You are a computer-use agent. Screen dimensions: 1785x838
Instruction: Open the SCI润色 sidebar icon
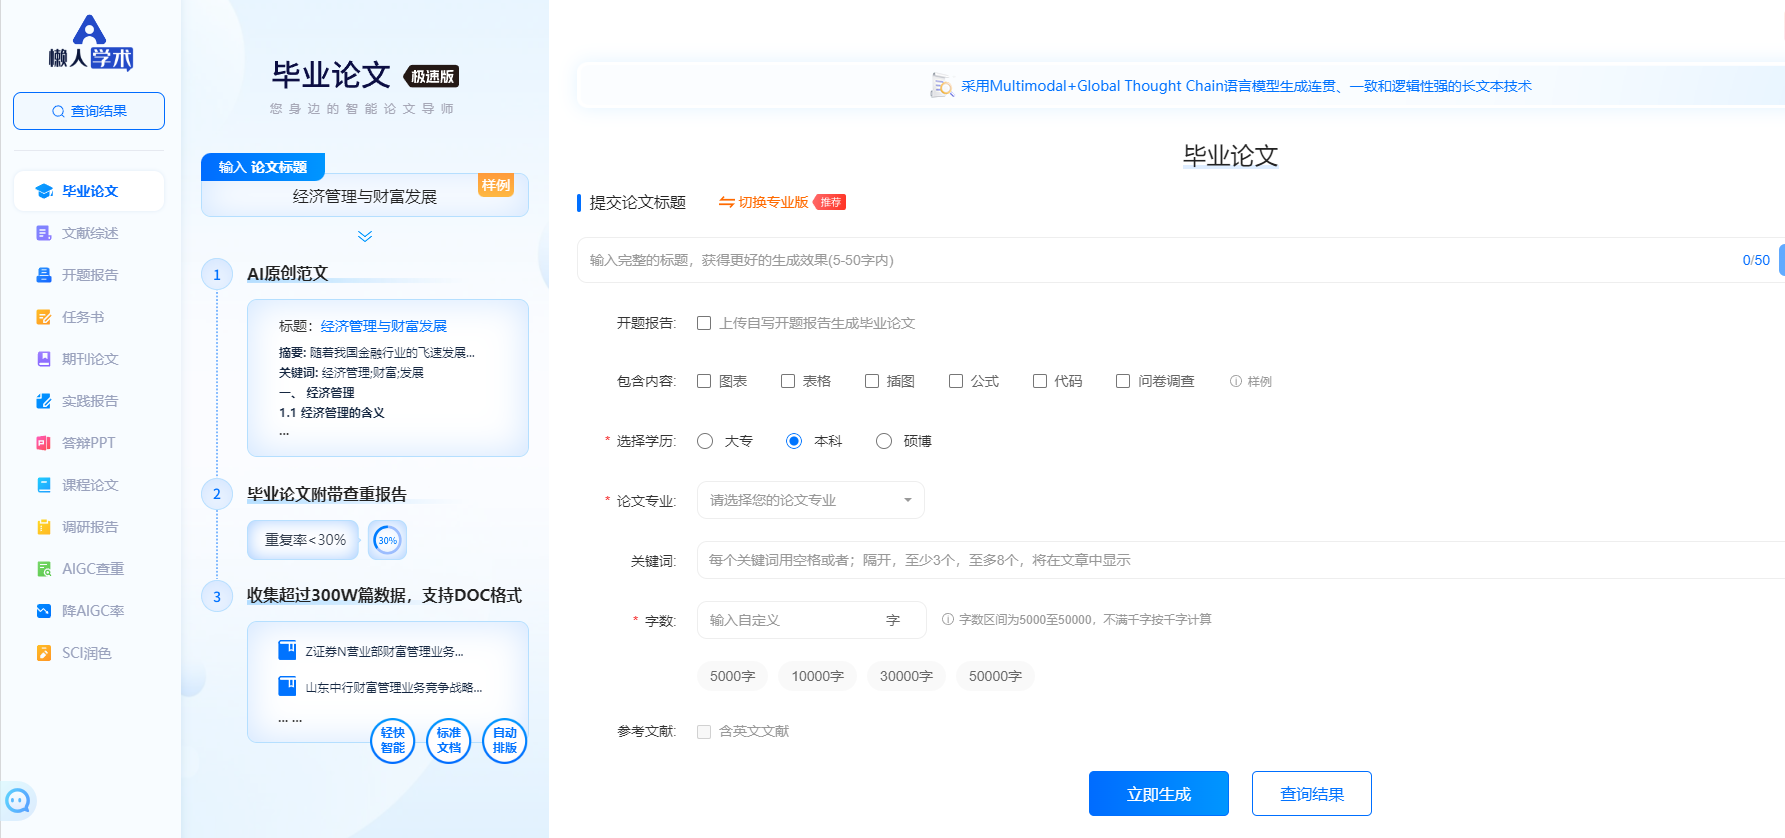pos(44,653)
